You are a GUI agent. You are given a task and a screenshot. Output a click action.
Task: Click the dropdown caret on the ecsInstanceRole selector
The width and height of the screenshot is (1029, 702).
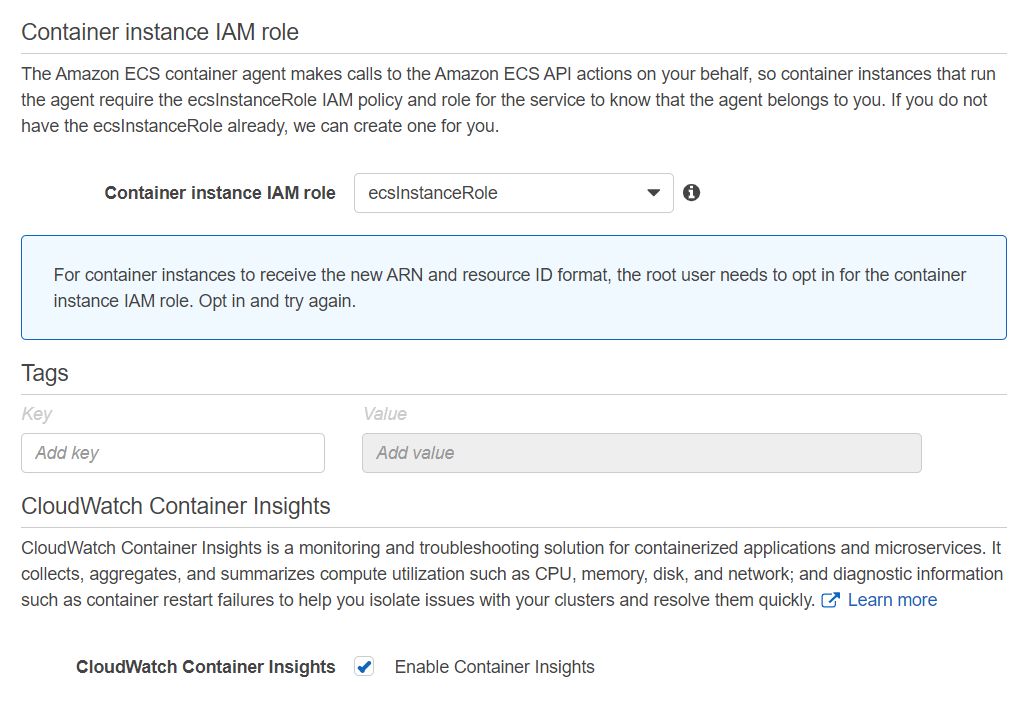[x=653, y=192]
